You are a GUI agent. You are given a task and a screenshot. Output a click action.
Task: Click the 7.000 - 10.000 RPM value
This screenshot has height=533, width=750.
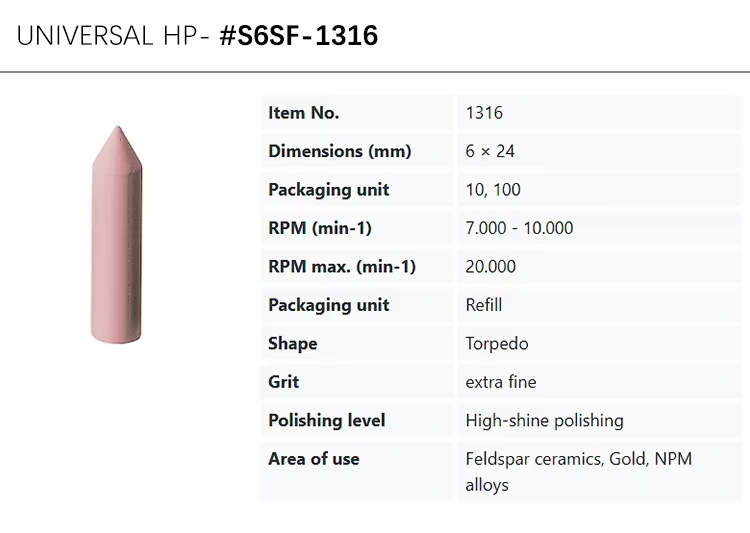(x=519, y=228)
